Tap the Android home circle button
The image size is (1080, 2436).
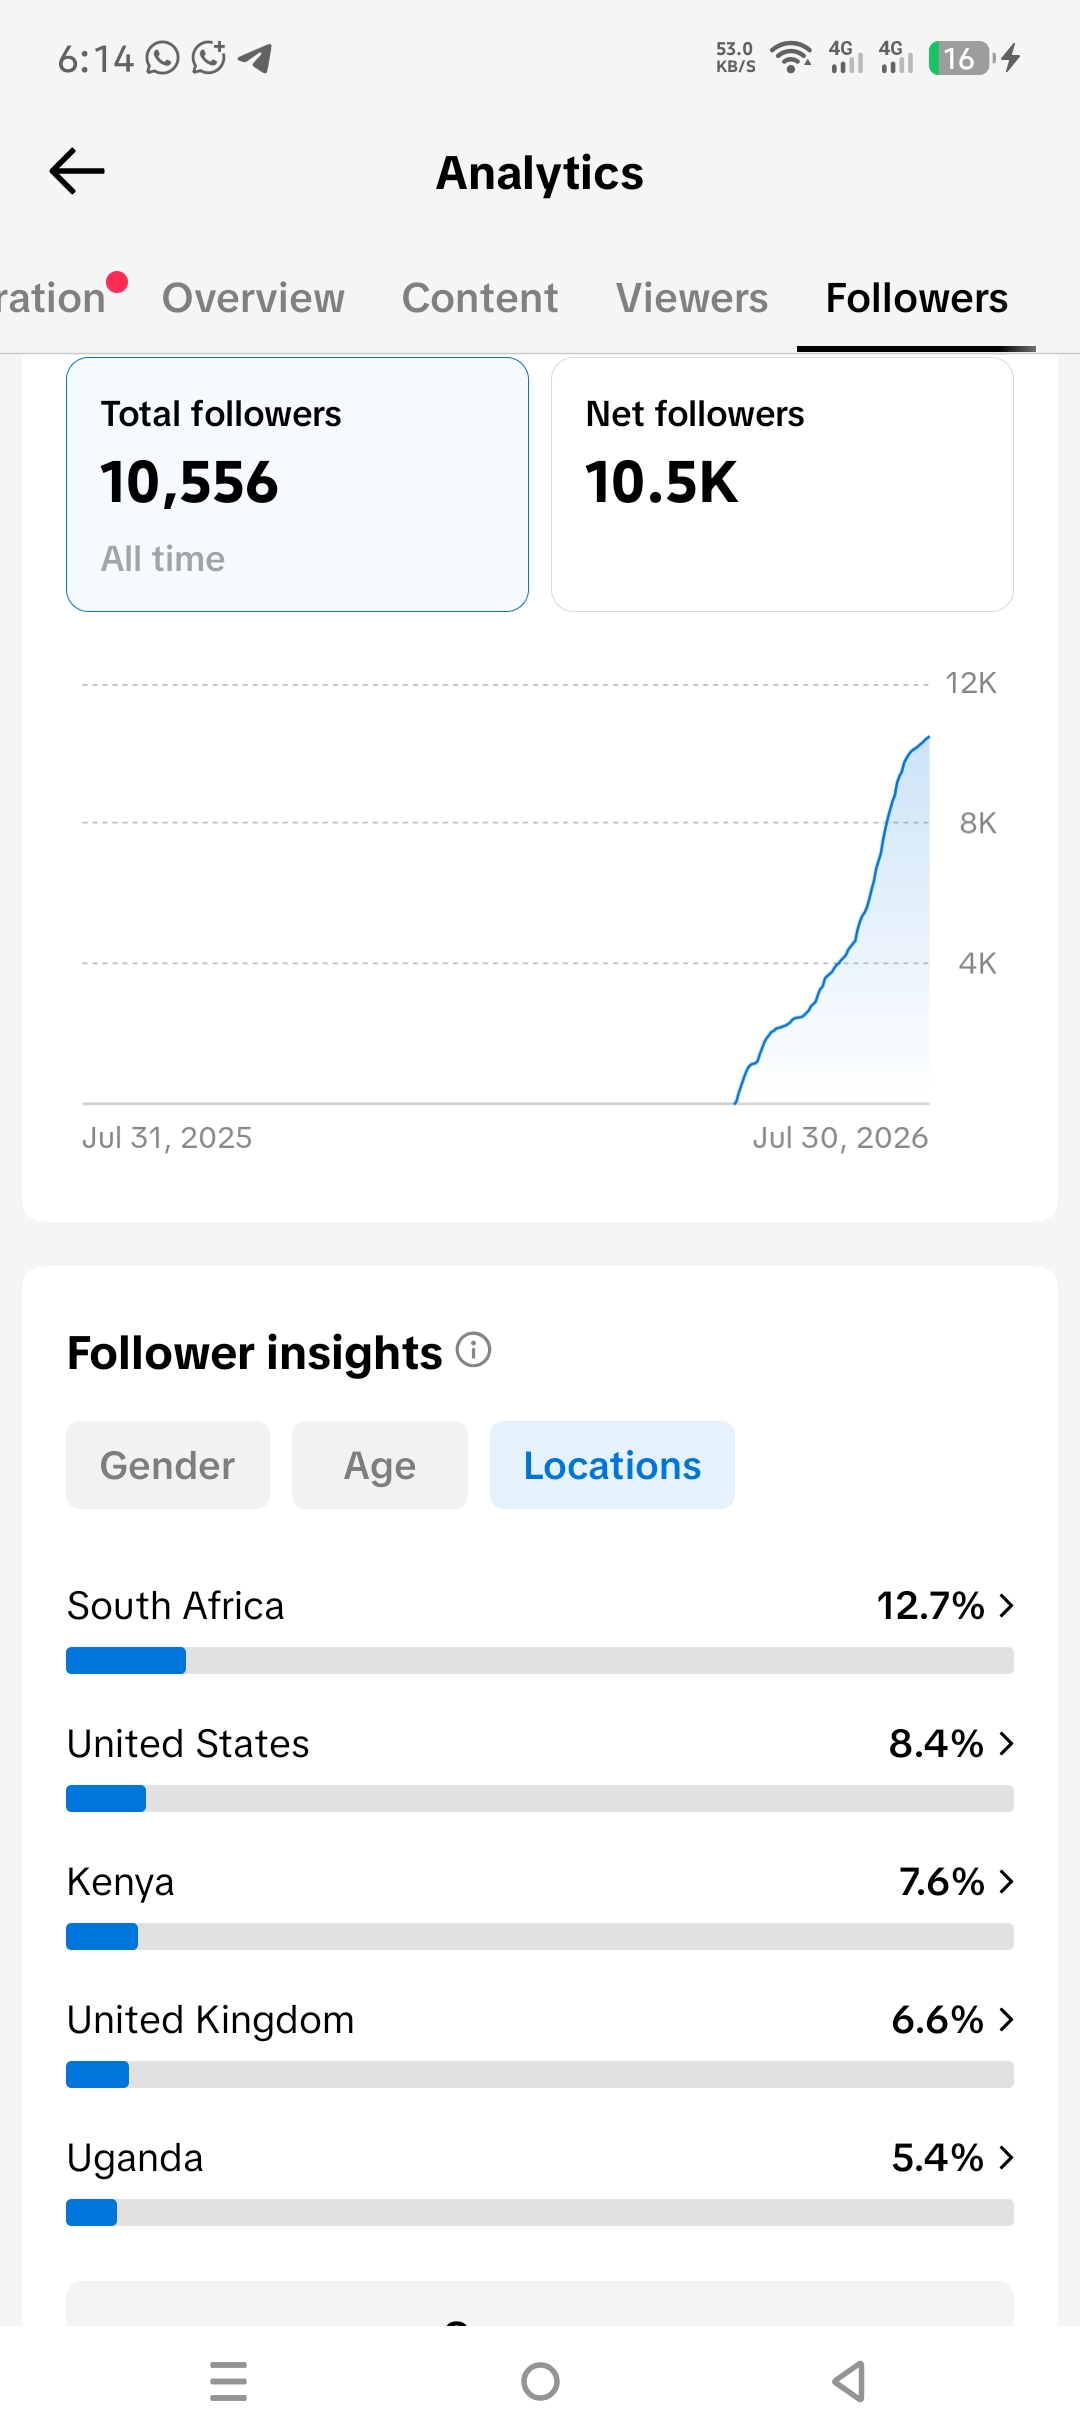(540, 2381)
